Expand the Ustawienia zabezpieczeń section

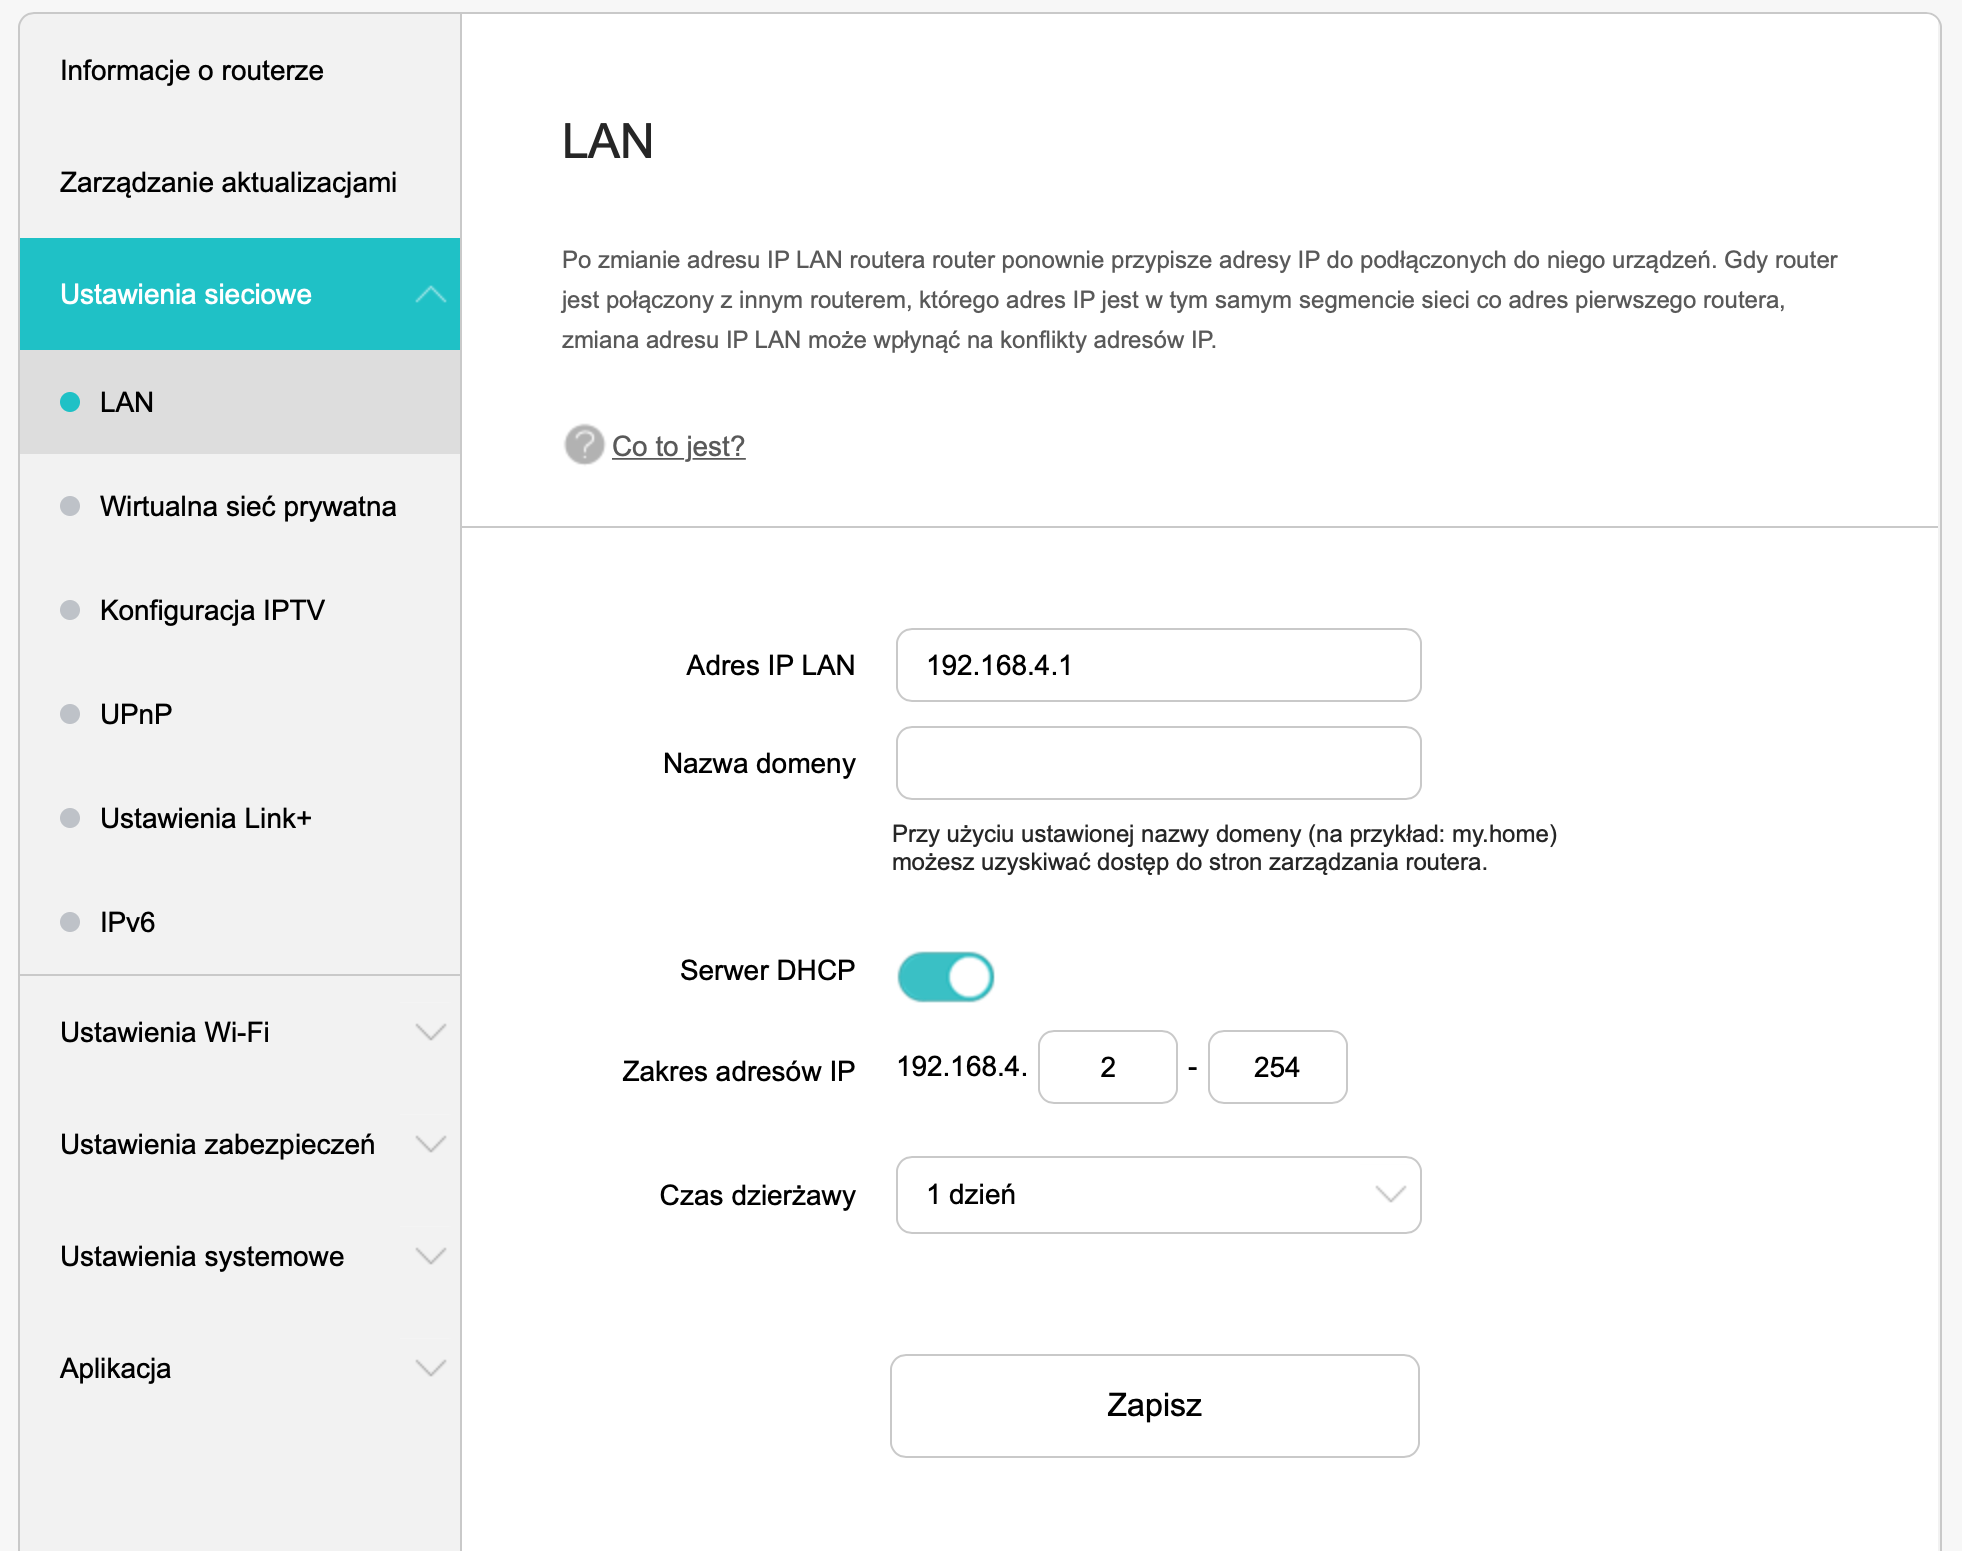click(430, 1144)
